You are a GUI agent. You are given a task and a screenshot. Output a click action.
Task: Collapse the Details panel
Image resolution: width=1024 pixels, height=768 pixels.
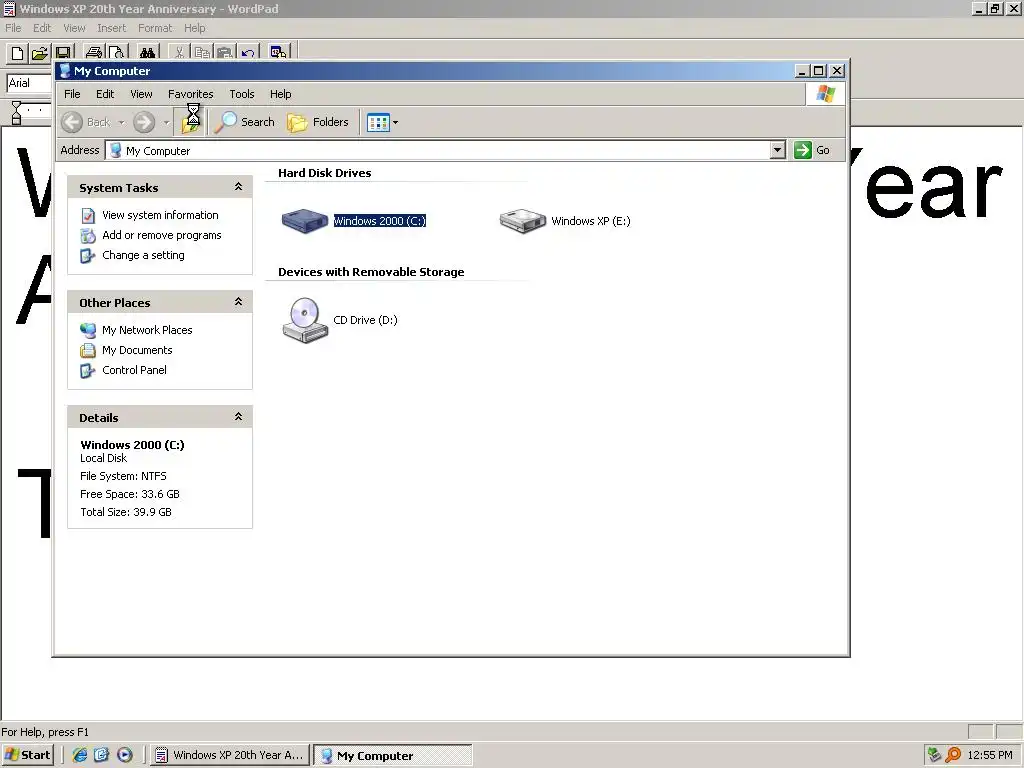[238, 417]
